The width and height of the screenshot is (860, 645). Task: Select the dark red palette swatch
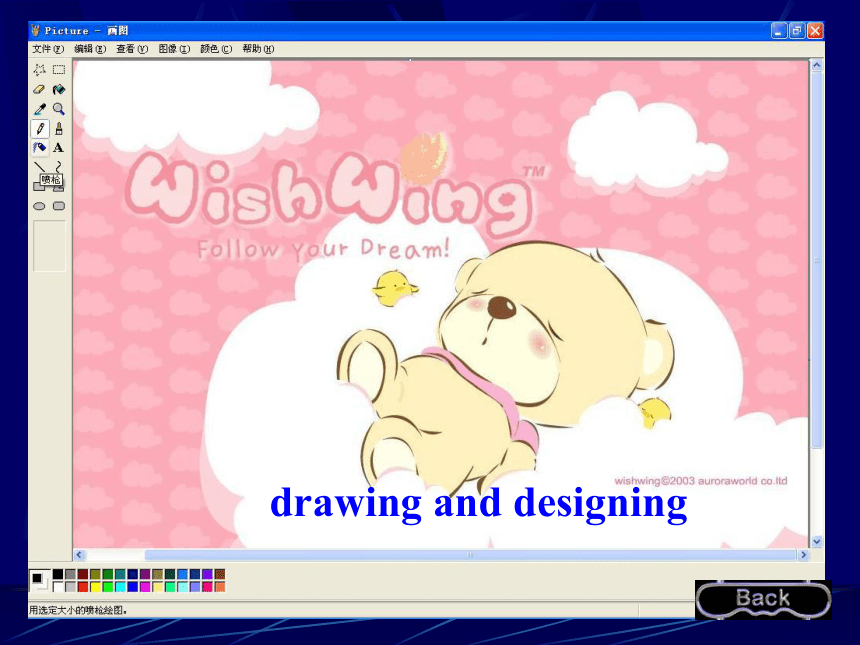83,574
